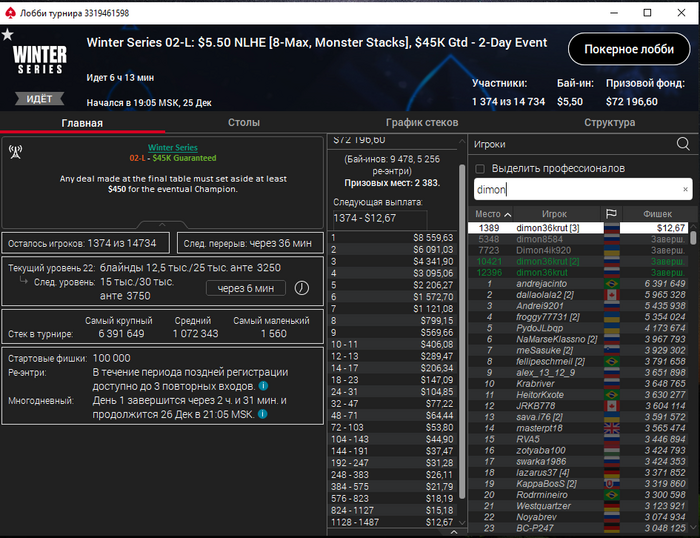700x538 pixels.
Task: Click Осталось игроков 1374 из 14734 box
Action: [x=85, y=243]
